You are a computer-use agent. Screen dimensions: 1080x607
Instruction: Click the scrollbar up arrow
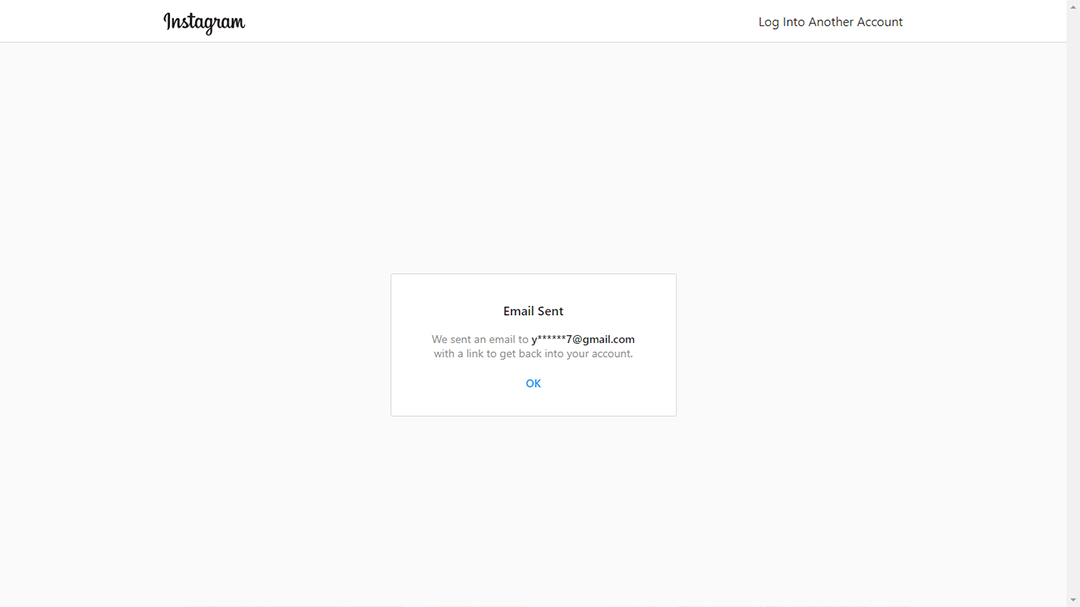(1073, 6)
